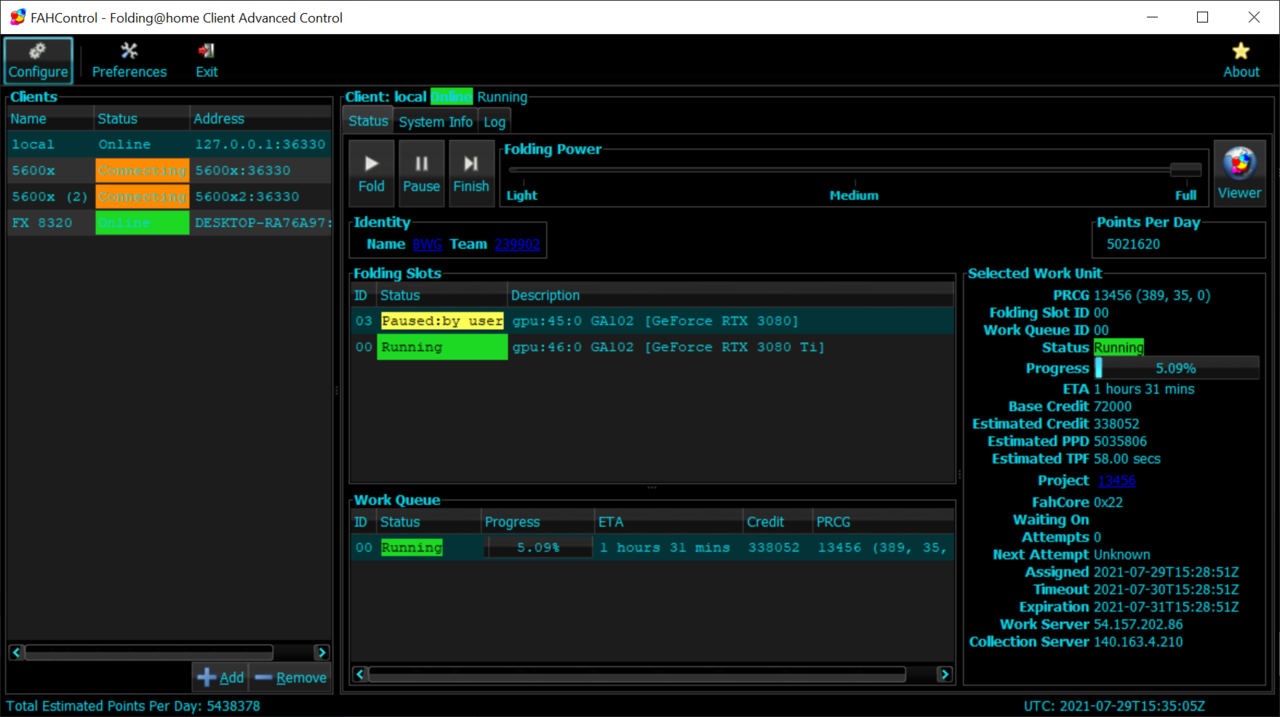Image resolution: width=1280 pixels, height=717 pixels.
Task: Open Preferences from the toolbar
Action: [x=129, y=60]
